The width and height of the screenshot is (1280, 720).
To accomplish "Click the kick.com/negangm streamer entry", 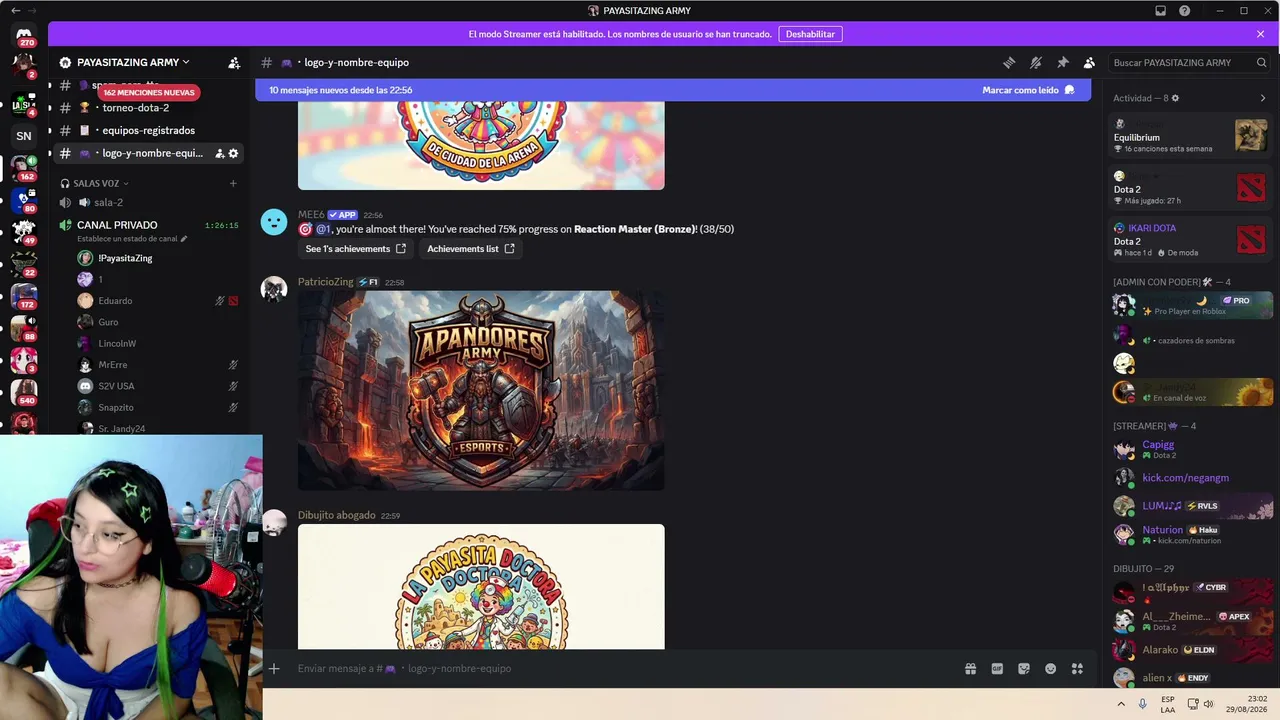I will click(1190, 478).
